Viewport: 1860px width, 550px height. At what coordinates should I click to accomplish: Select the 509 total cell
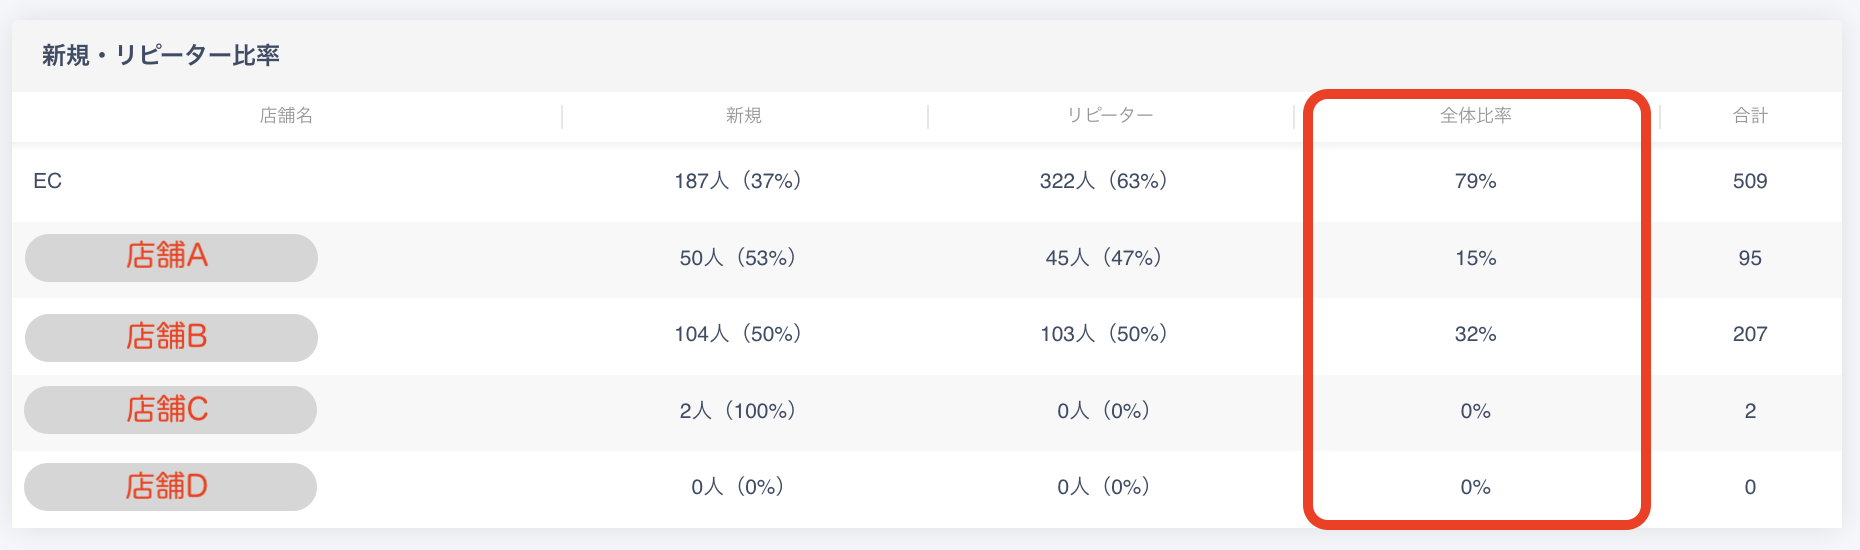pyautogui.click(x=1749, y=181)
